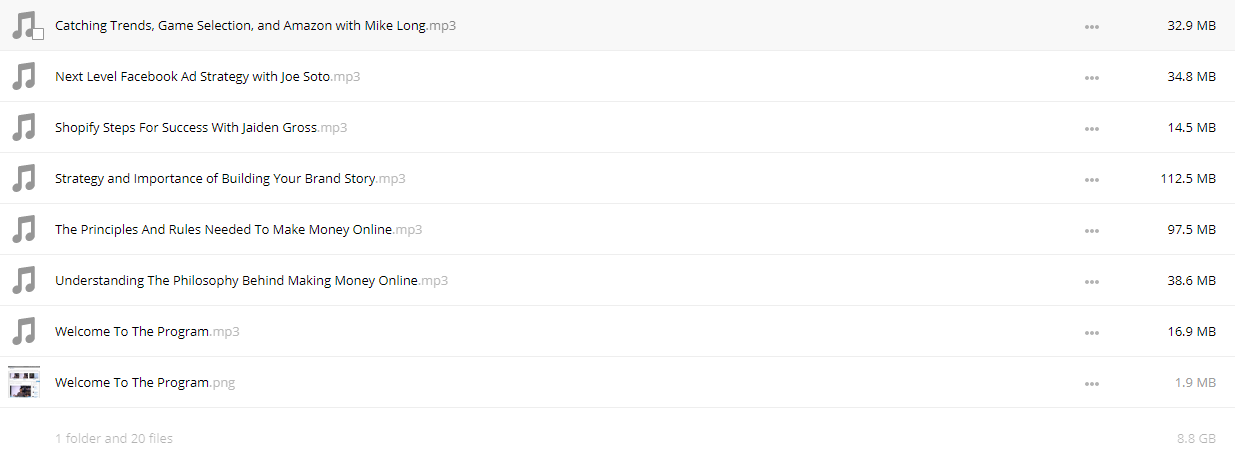Open the ellipsis menu for Strategy and Importance
1235x461 pixels.
[x=1092, y=179]
